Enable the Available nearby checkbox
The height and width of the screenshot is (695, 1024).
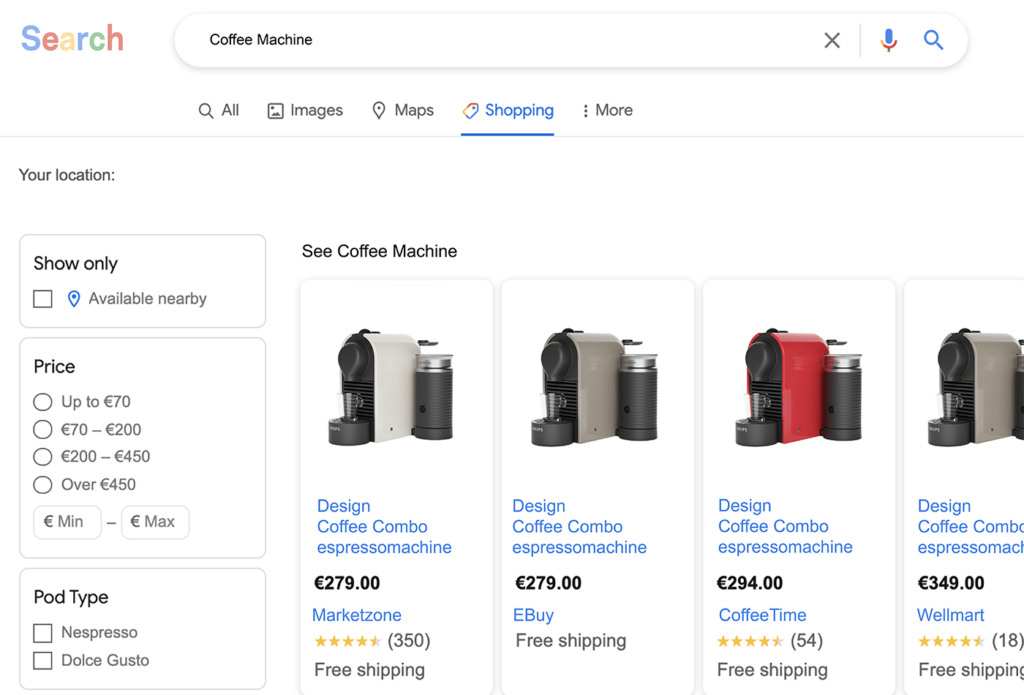point(43,299)
